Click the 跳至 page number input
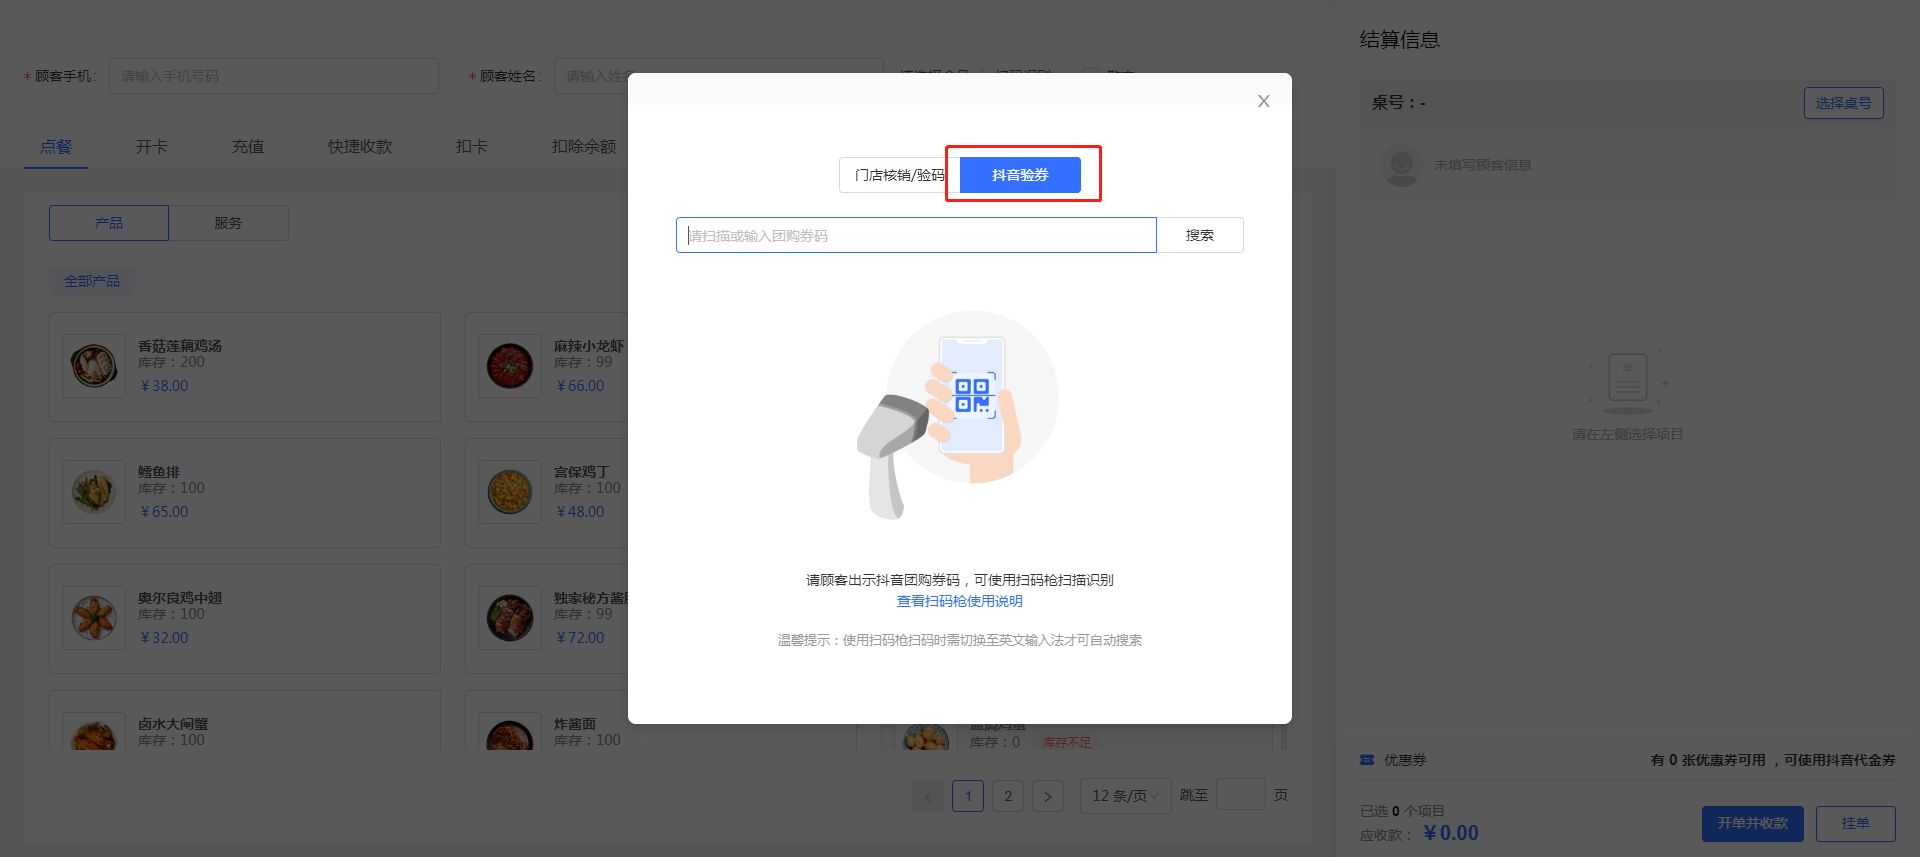 click(1241, 796)
